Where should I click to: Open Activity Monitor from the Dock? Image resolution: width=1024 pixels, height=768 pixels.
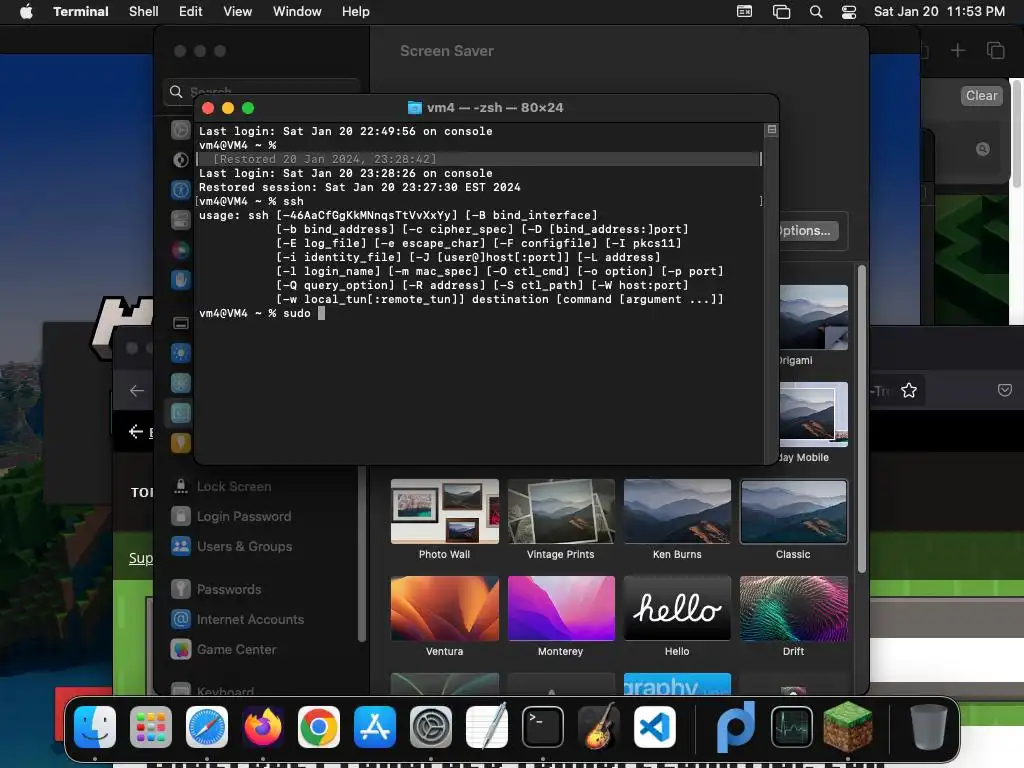(x=792, y=727)
